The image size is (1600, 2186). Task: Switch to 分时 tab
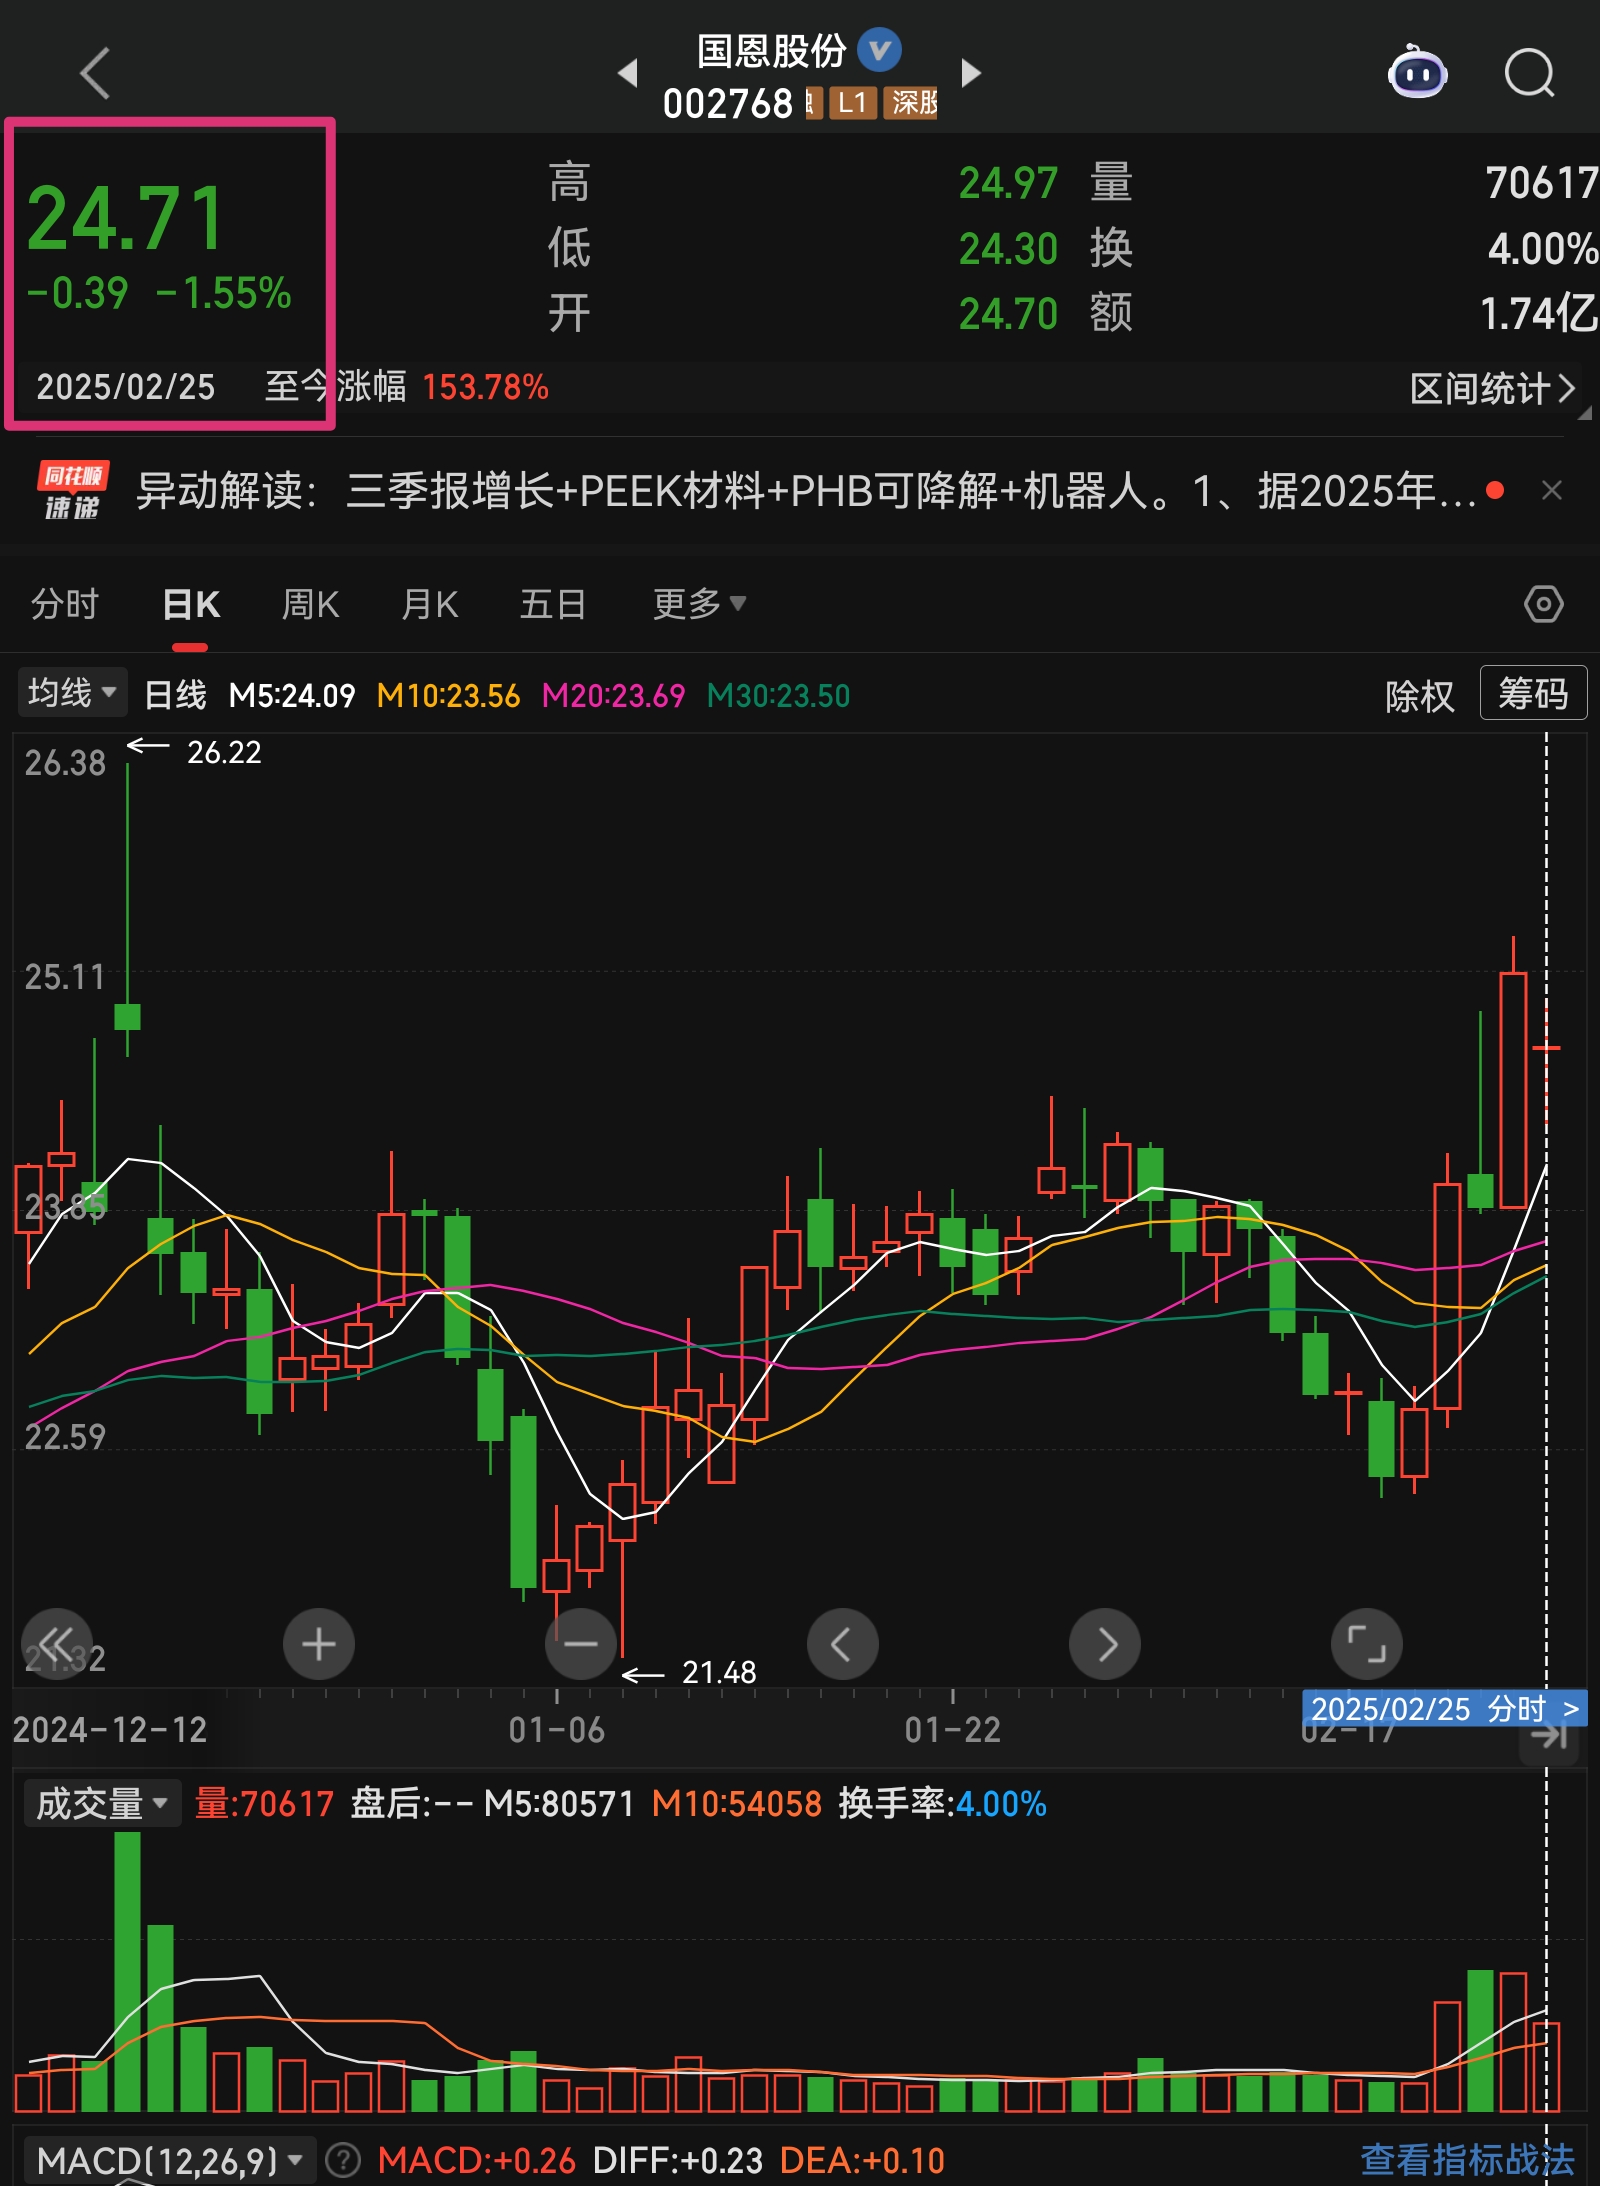[65, 604]
